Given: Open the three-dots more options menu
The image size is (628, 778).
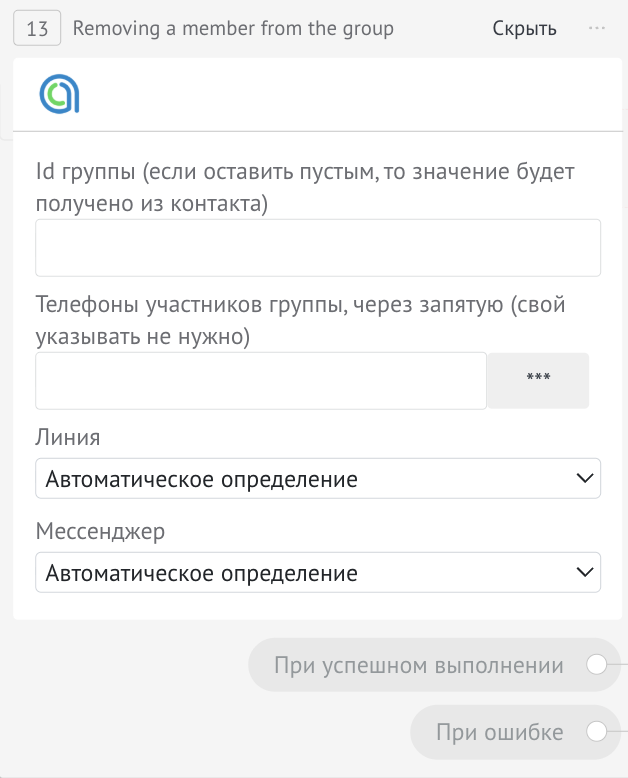Looking at the screenshot, I should click(597, 28).
